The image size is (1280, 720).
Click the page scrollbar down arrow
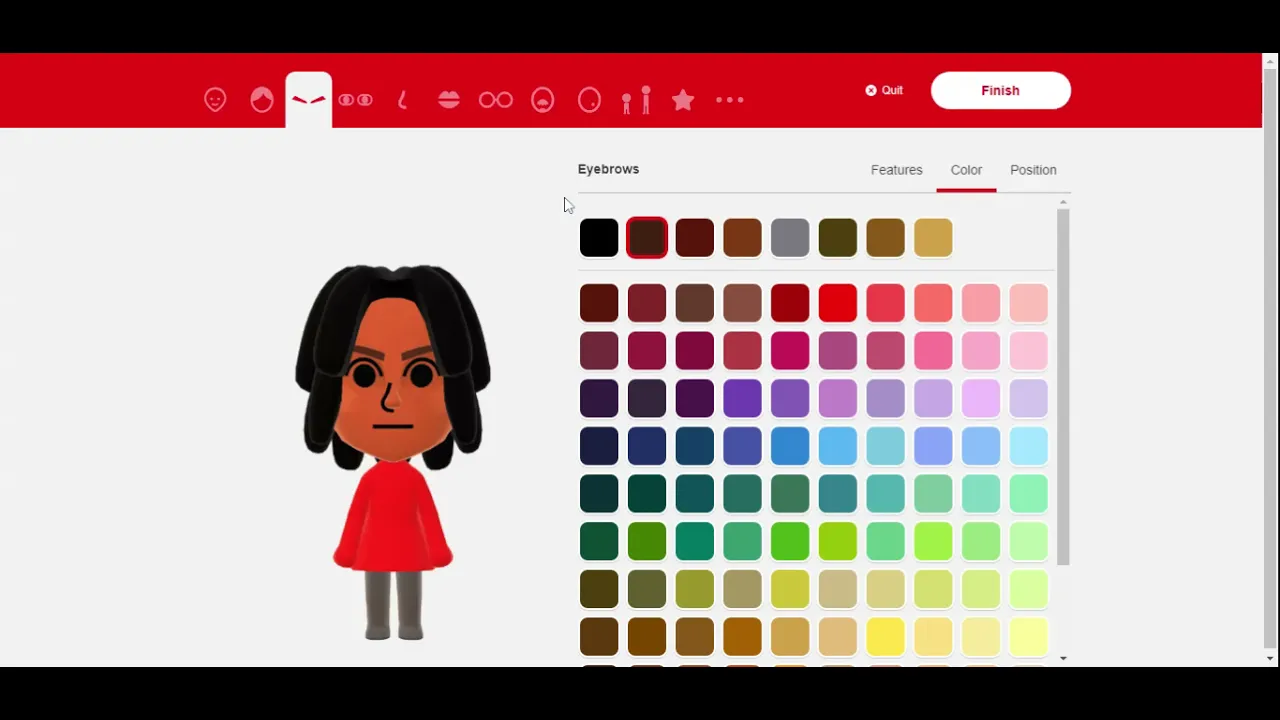click(x=1270, y=658)
